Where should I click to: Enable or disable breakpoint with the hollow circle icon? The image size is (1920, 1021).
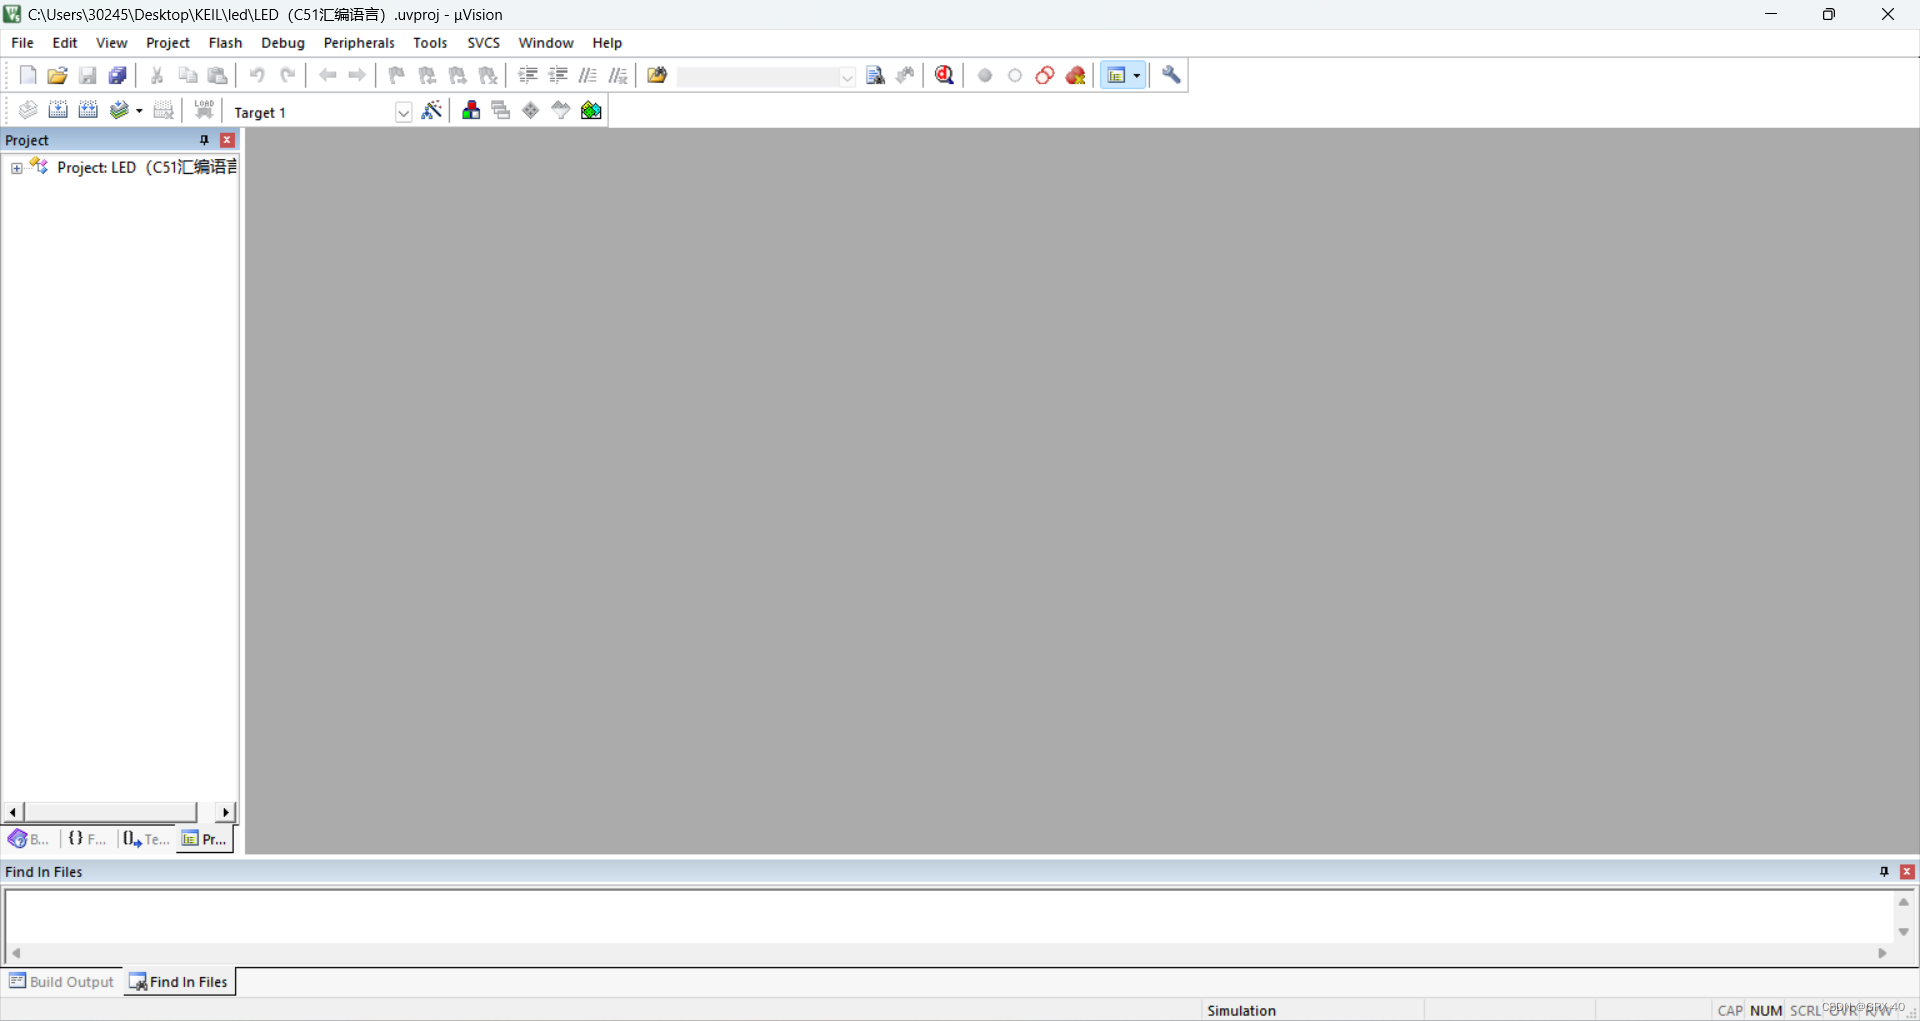[x=1015, y=75]
